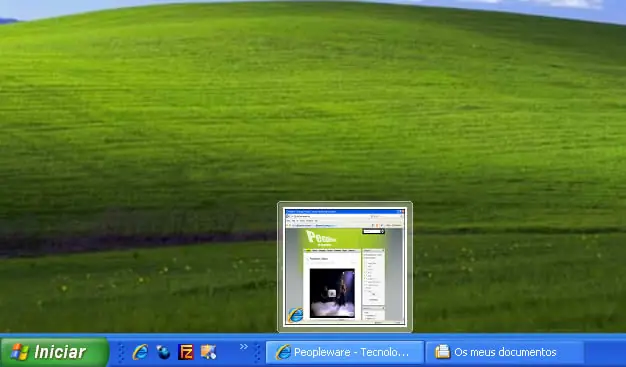Open the Iniciar start menu

[x=54, y=352]
